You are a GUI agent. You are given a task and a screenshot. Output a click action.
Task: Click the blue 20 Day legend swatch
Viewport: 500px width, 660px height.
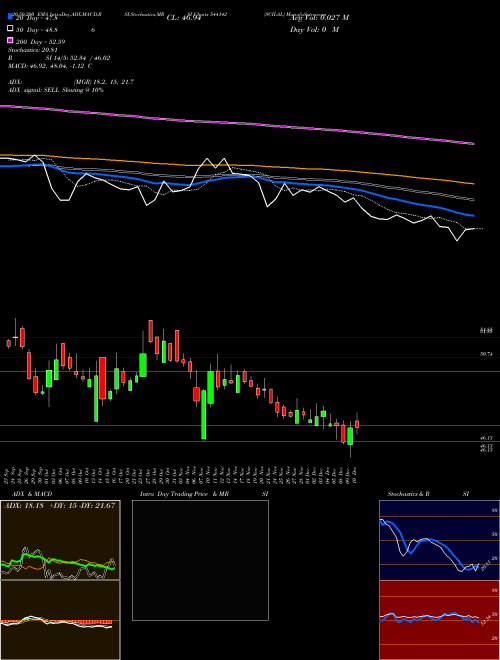click(x=10, y=17)
